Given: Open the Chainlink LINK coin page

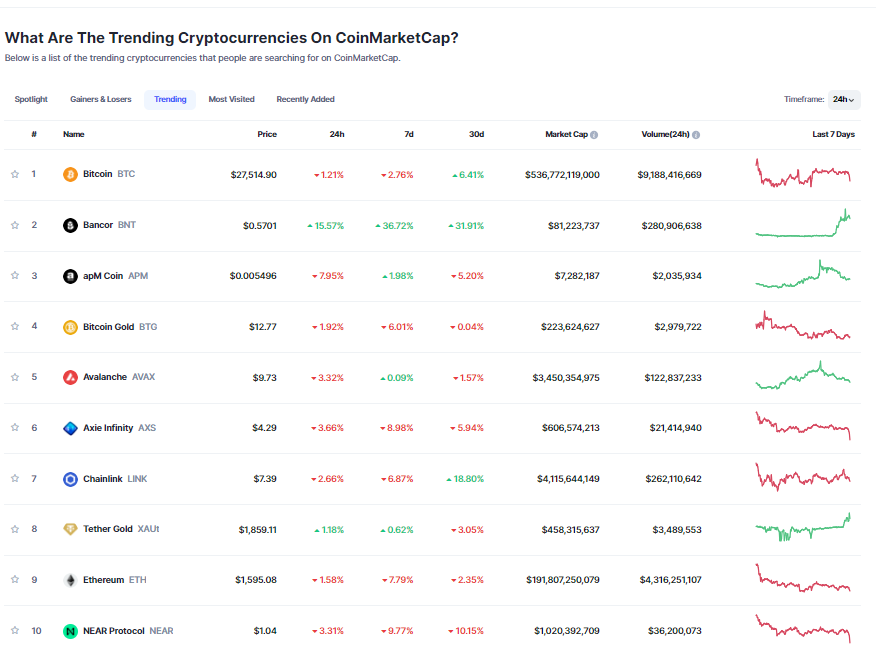Looking at the screenshot, I should 115,478.
